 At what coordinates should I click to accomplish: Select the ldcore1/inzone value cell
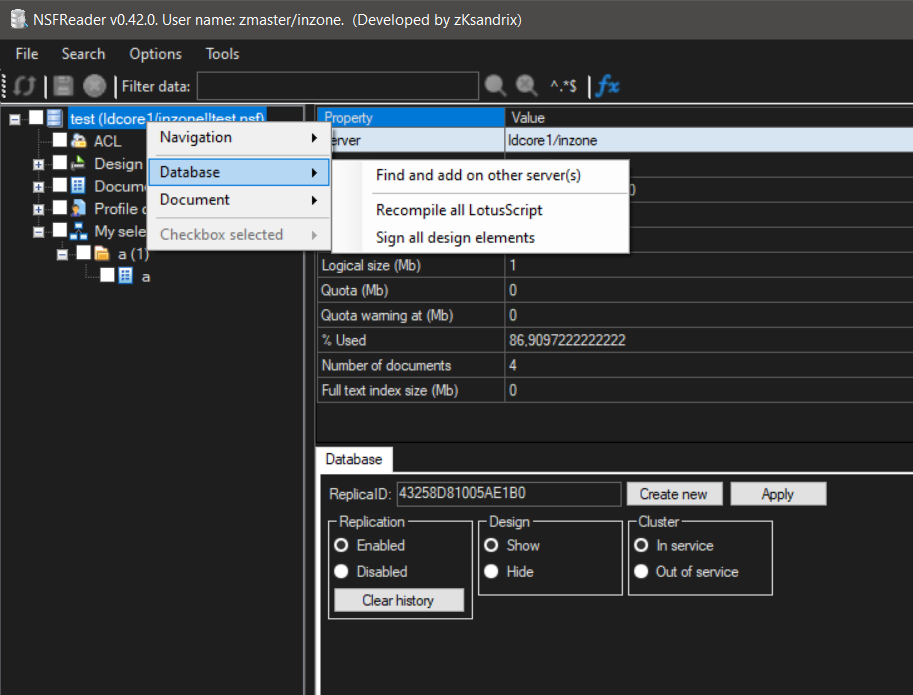coord(709,140)
